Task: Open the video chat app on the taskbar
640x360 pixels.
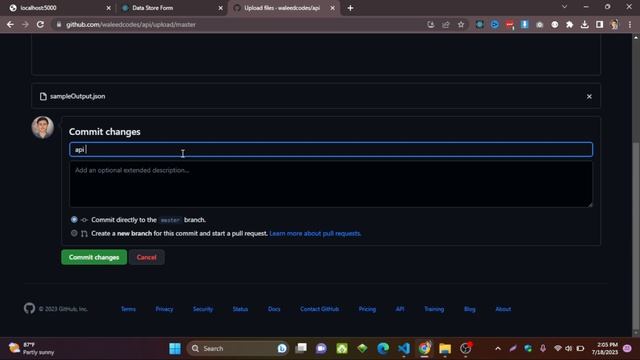Action: coord(321,348)
